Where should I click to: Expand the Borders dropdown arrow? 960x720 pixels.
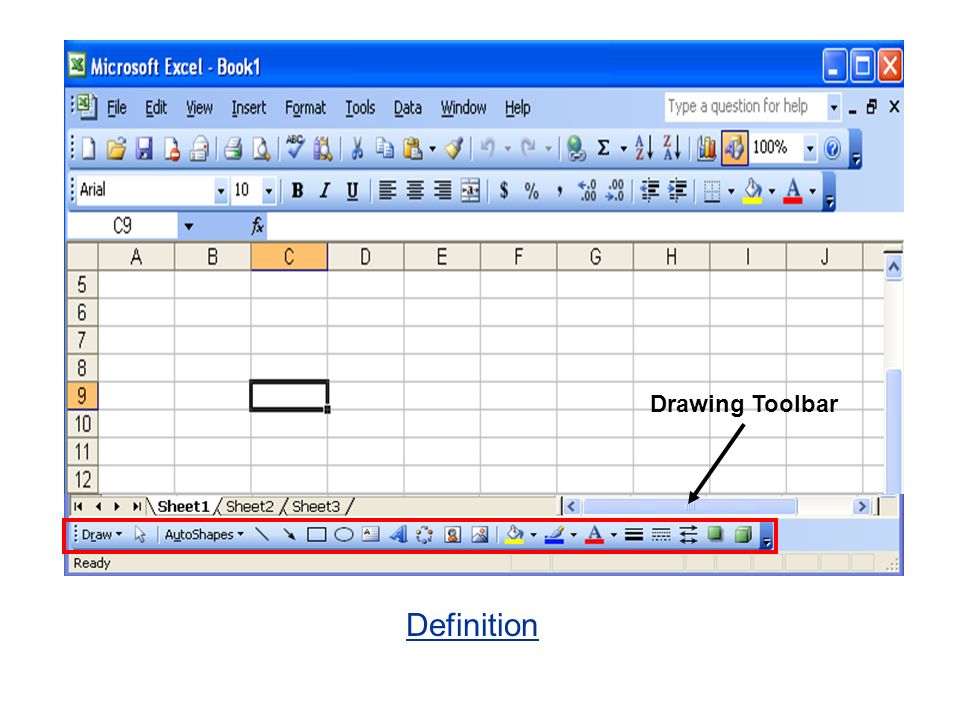click(731, 191)
